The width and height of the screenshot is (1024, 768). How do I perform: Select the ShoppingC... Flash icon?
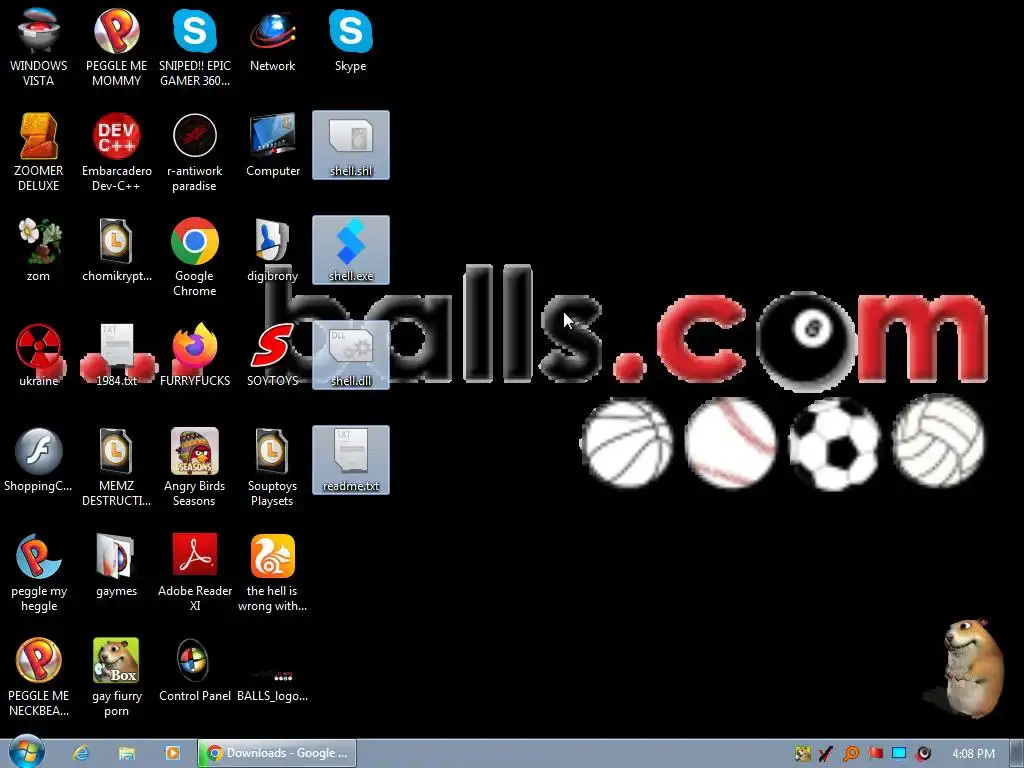[x=39, y=460]
